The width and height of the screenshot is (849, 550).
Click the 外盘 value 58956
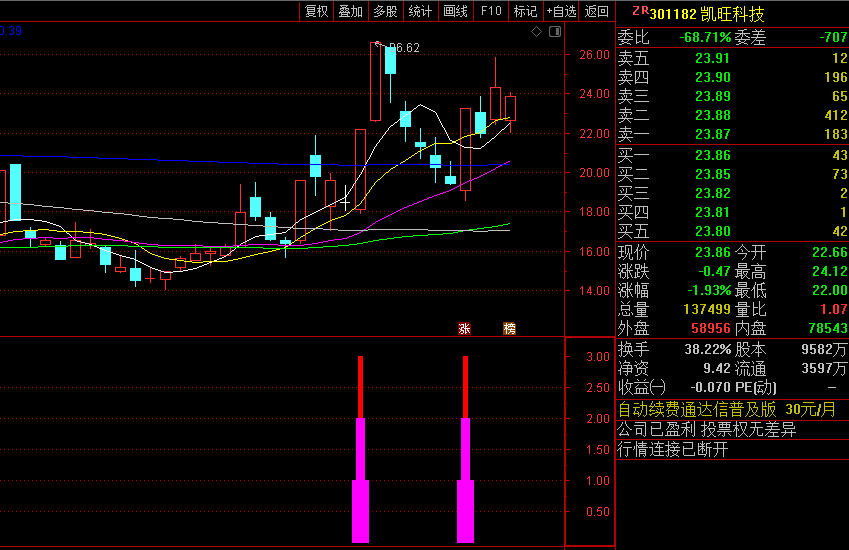[x=711, y=328]
